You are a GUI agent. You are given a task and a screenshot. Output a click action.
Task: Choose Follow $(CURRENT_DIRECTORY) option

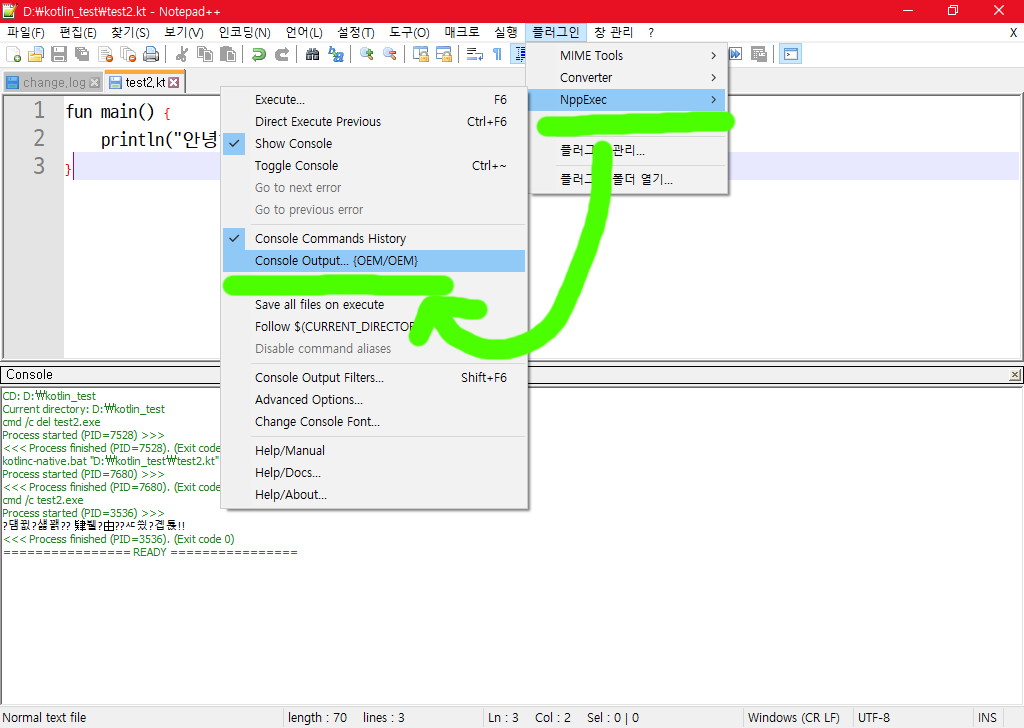coord(374,326)
